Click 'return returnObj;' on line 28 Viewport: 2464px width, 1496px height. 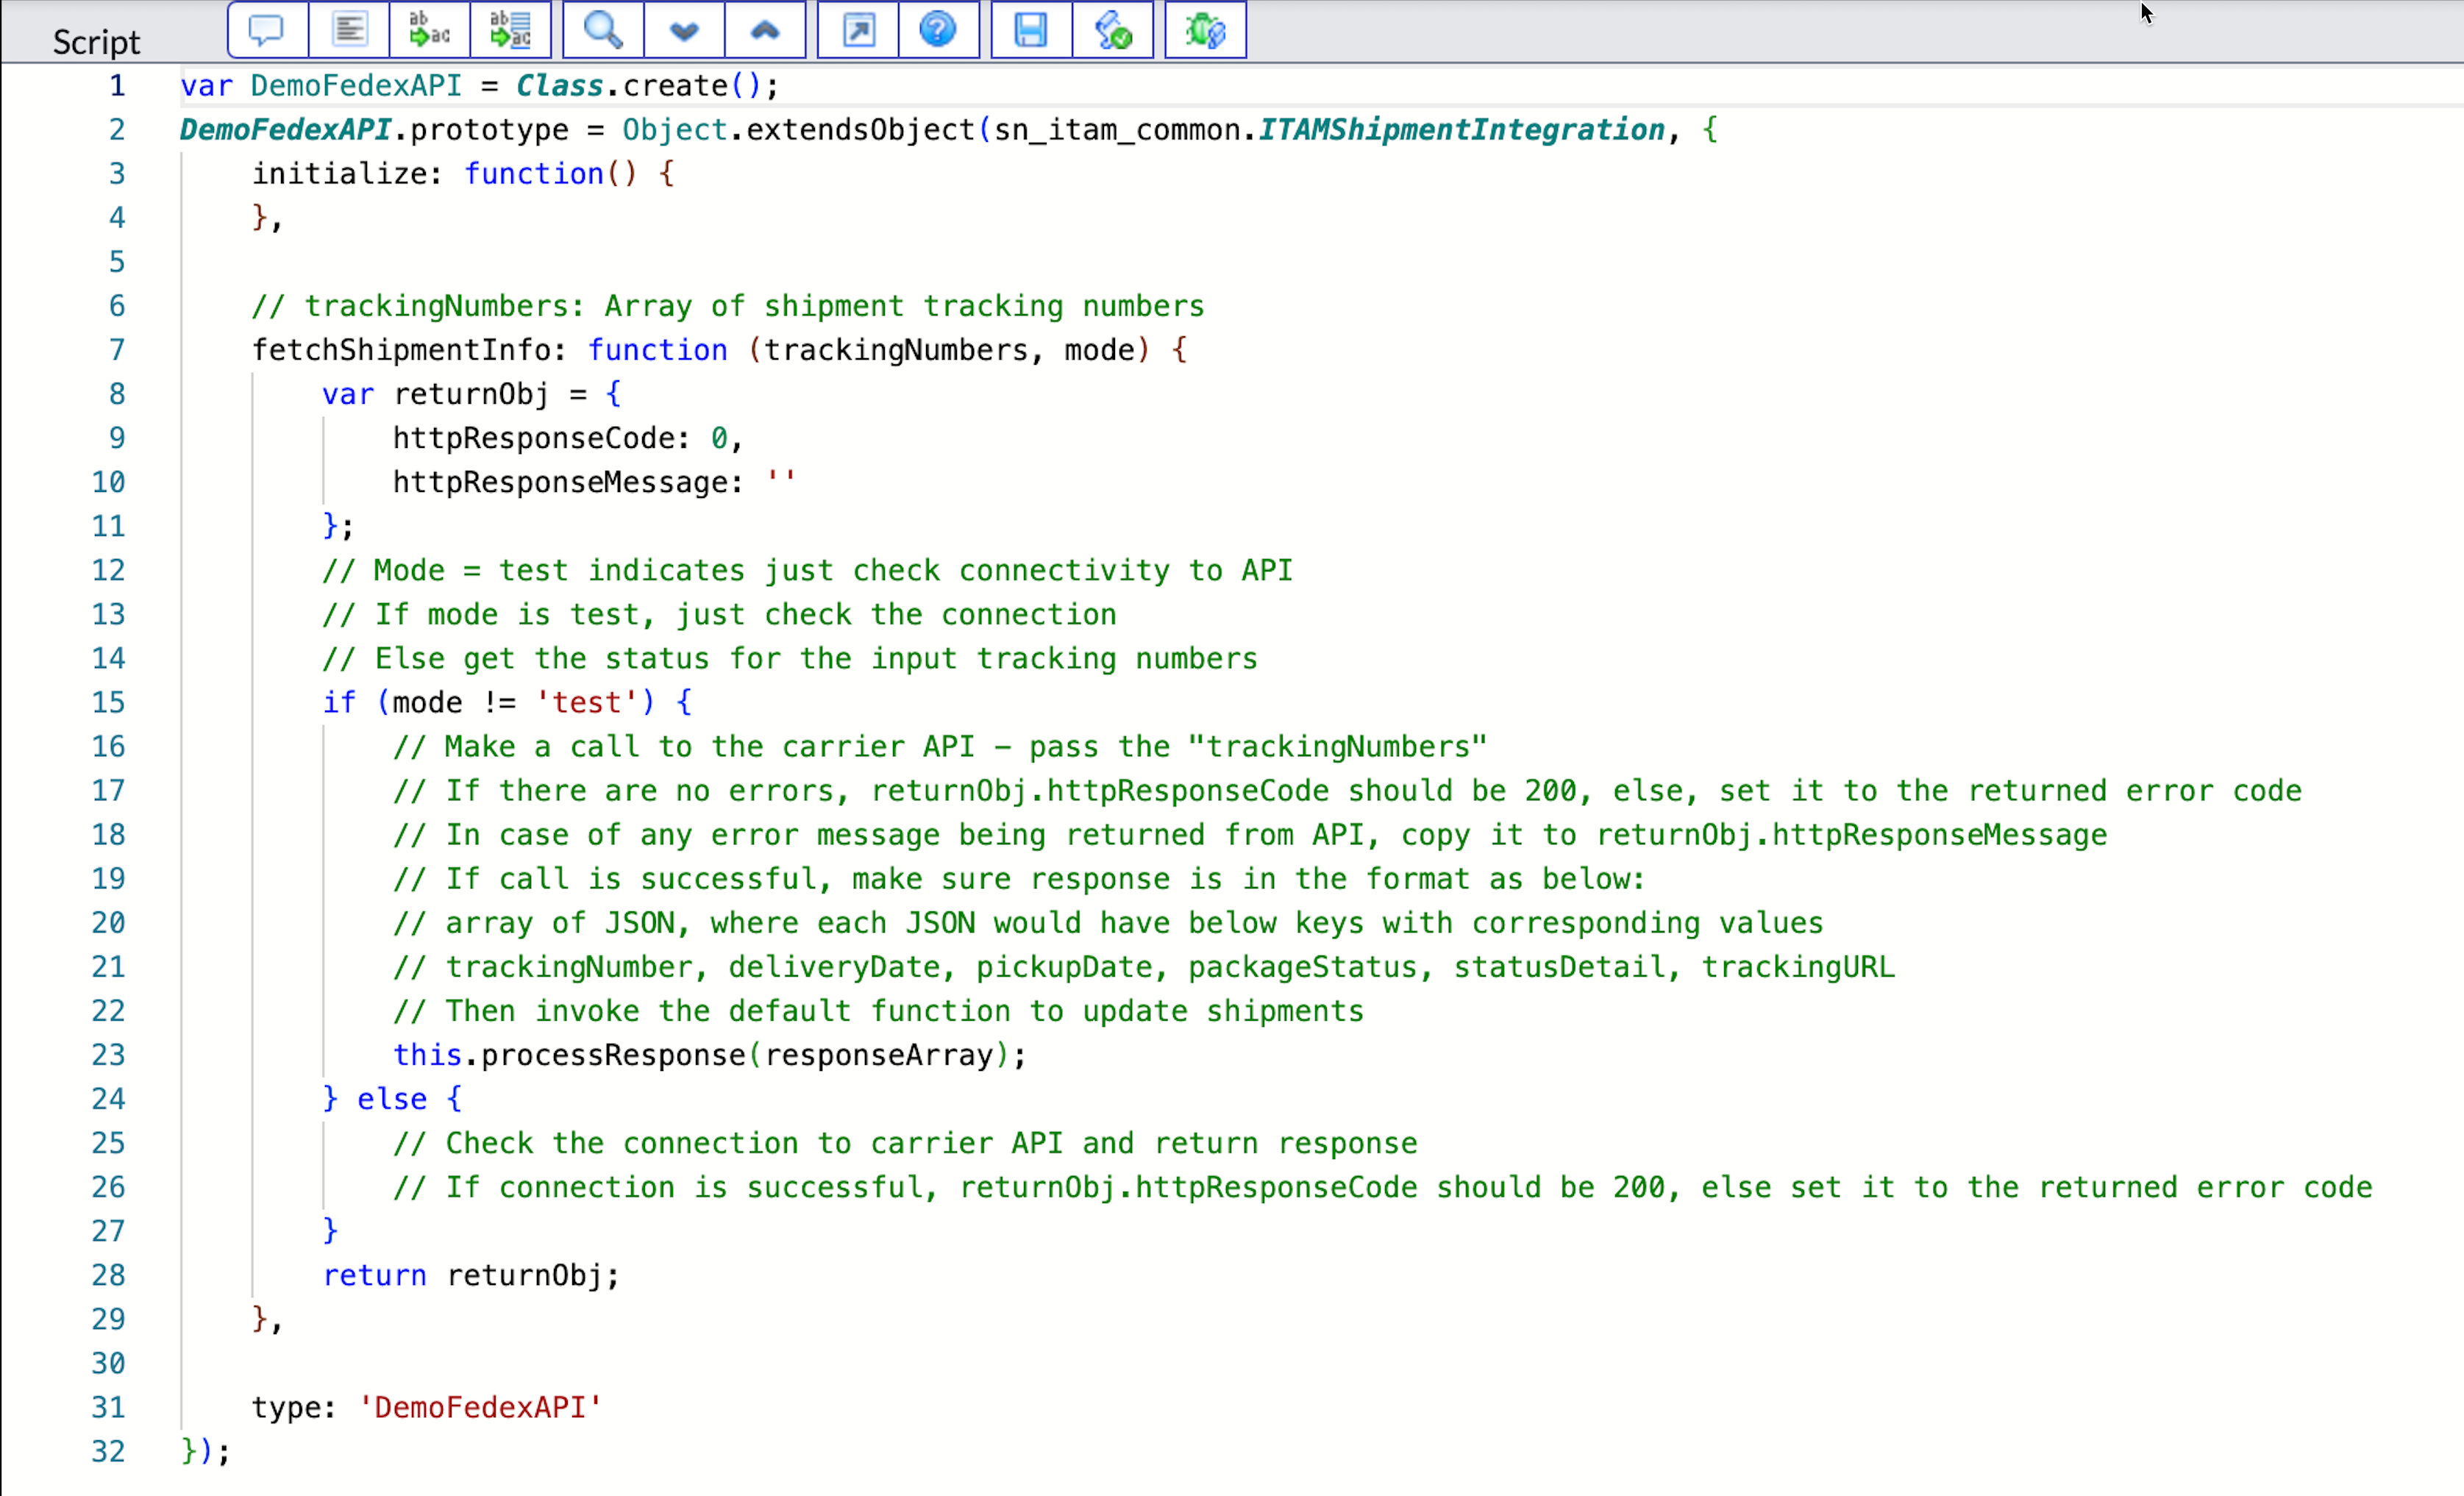(x=471, y=1275)
